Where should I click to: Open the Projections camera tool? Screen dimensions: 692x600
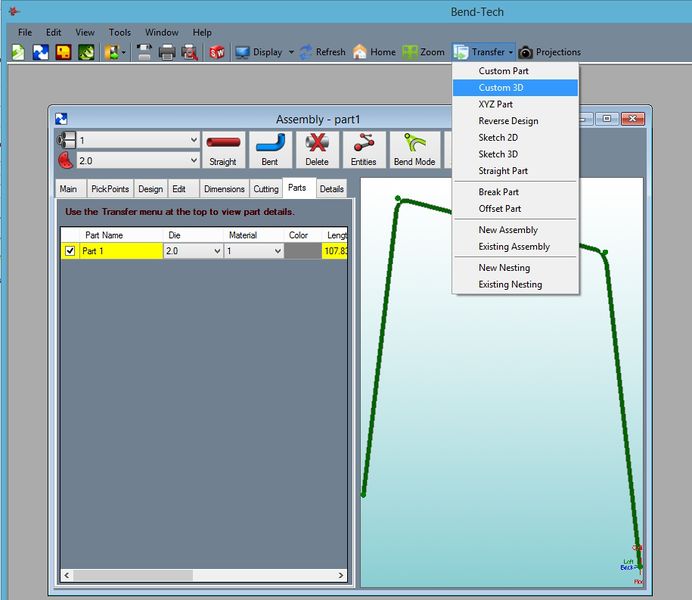(x=549, y=52)
